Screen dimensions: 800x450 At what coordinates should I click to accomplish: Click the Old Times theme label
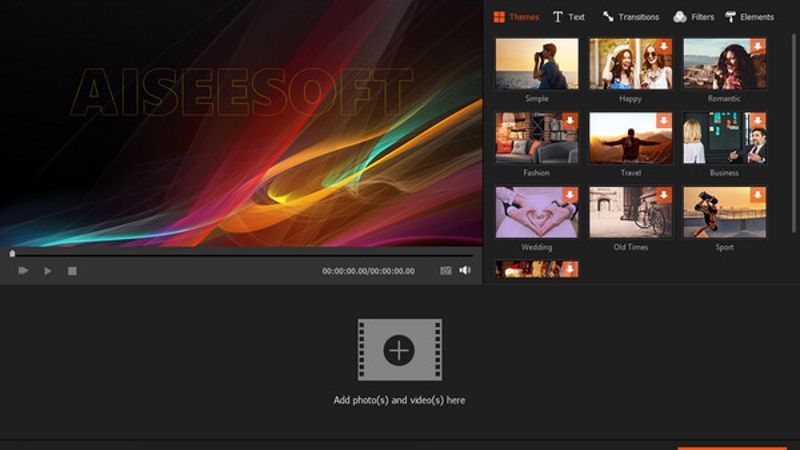coord(631,247)
